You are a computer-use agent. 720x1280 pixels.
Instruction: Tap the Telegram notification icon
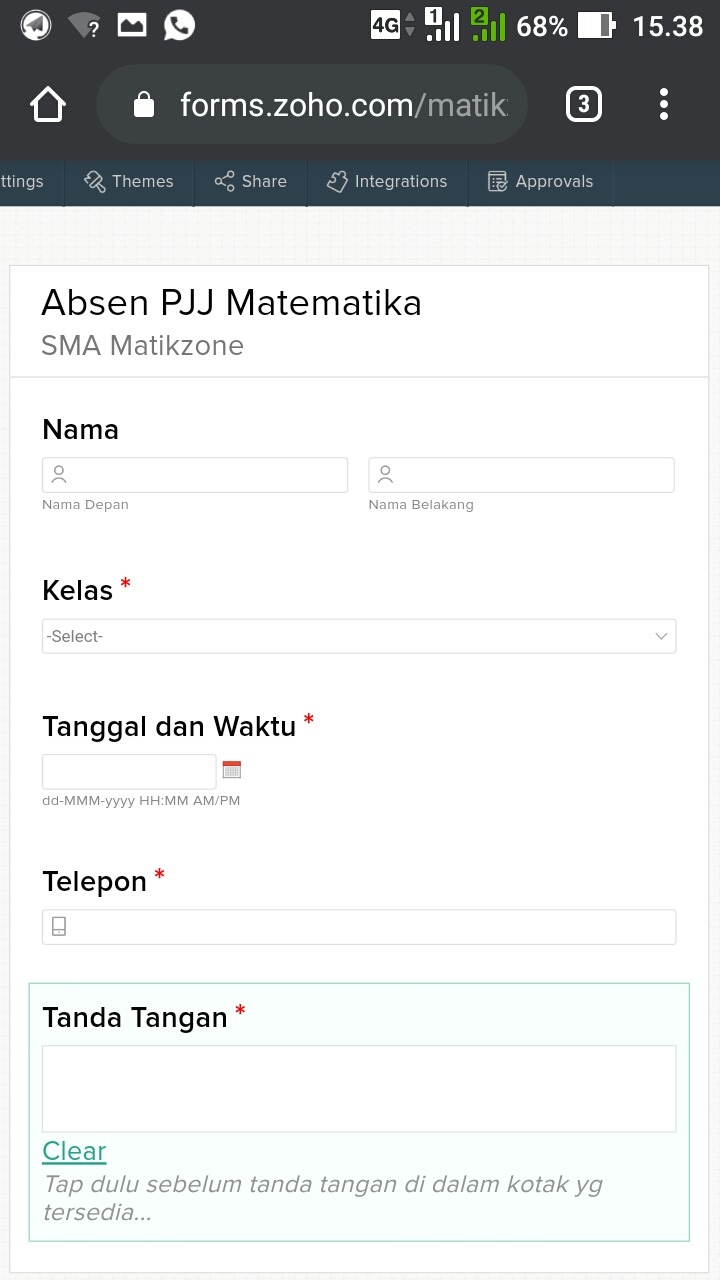click(36, 26)
